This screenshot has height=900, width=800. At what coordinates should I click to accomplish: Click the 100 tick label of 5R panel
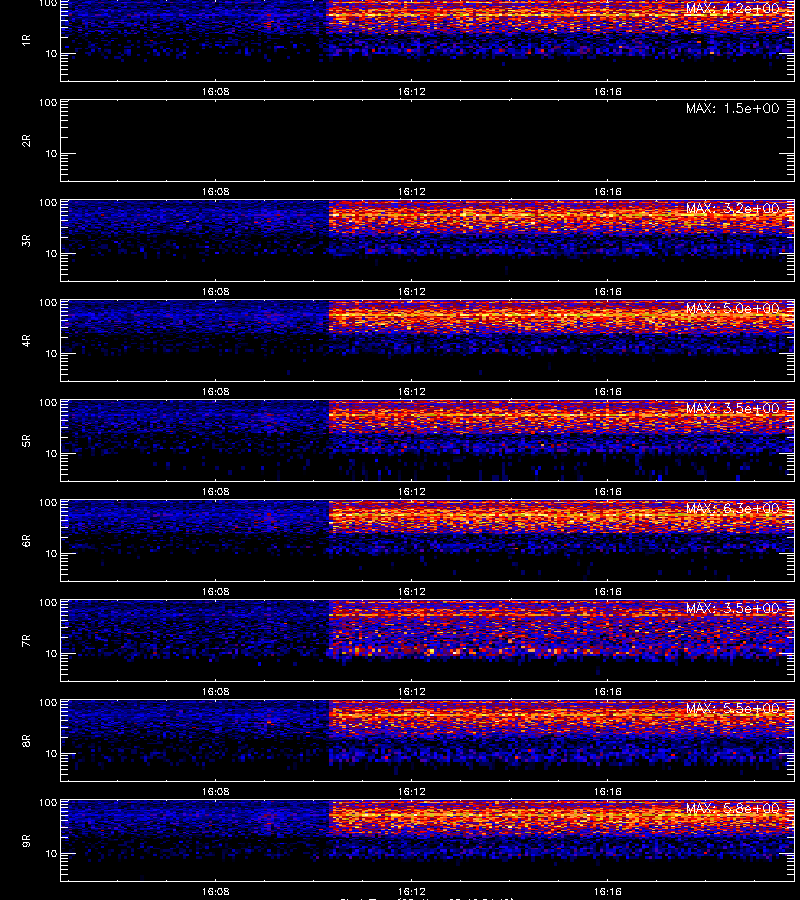(48, 403)
